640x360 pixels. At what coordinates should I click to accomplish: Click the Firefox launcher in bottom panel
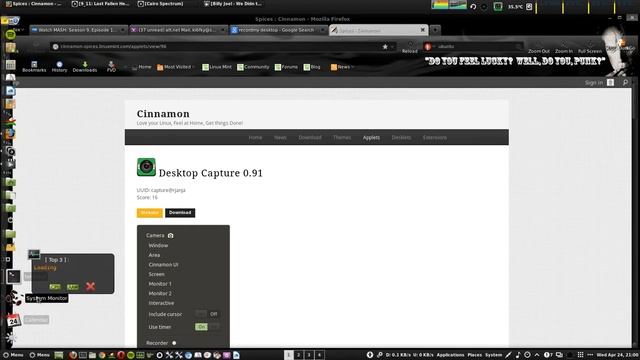tap(73, 355)
